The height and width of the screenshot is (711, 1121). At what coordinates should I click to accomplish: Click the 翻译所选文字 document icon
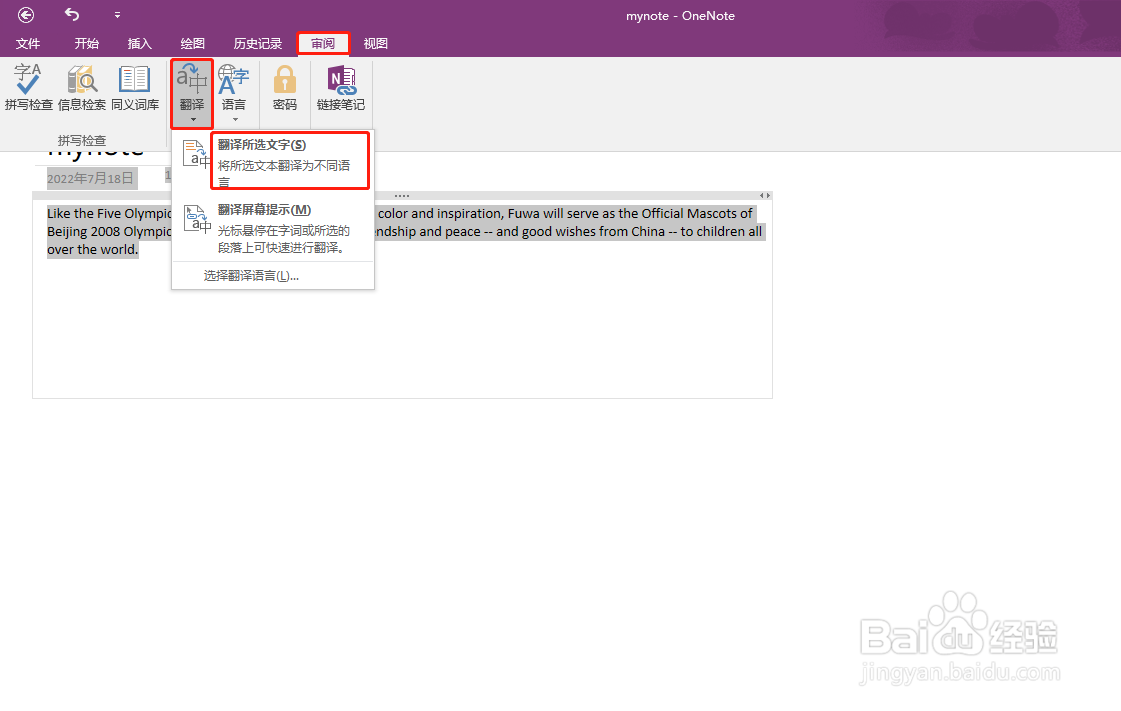point(195,154)
